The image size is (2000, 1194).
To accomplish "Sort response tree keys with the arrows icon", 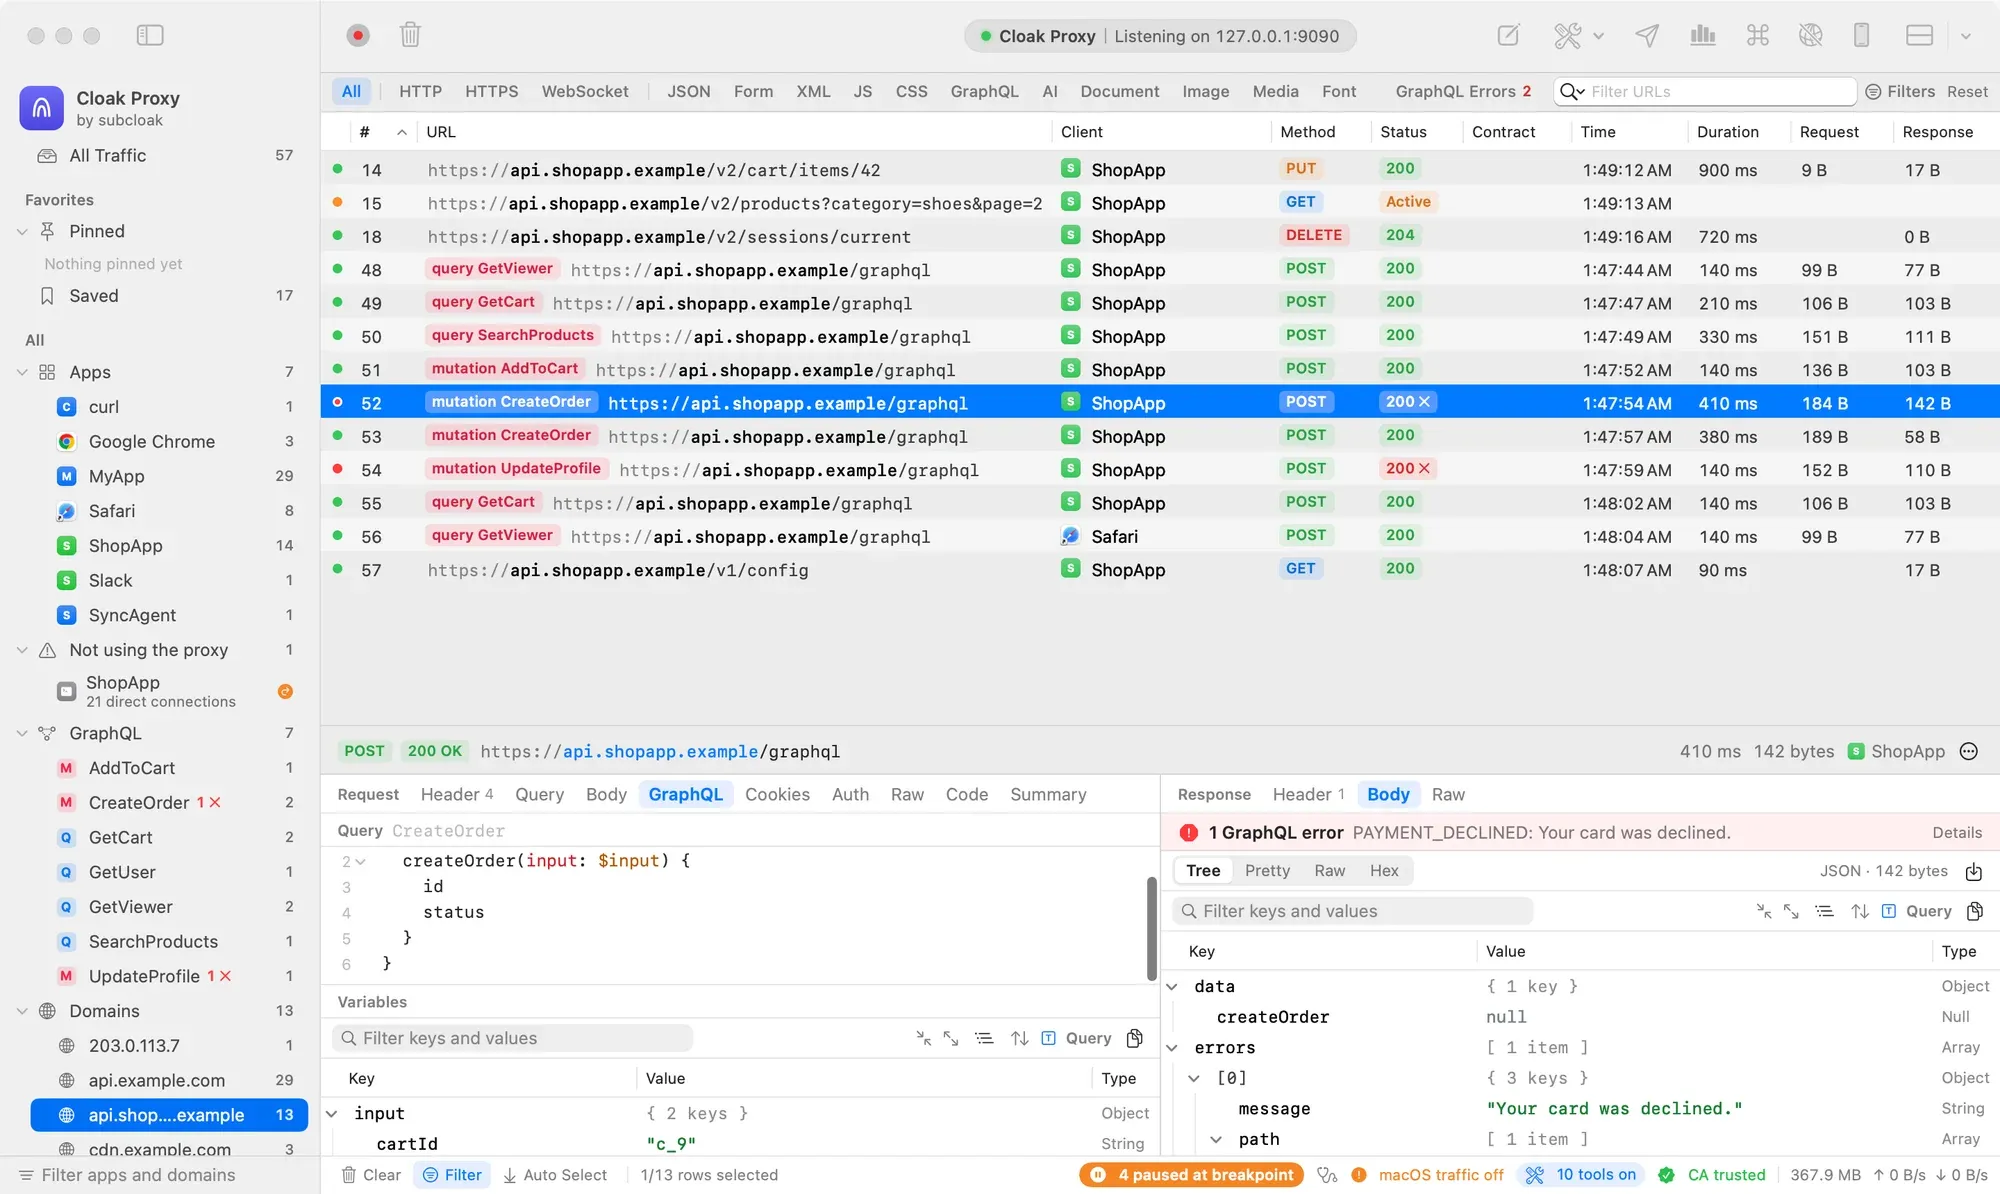I will (1859, 912).
